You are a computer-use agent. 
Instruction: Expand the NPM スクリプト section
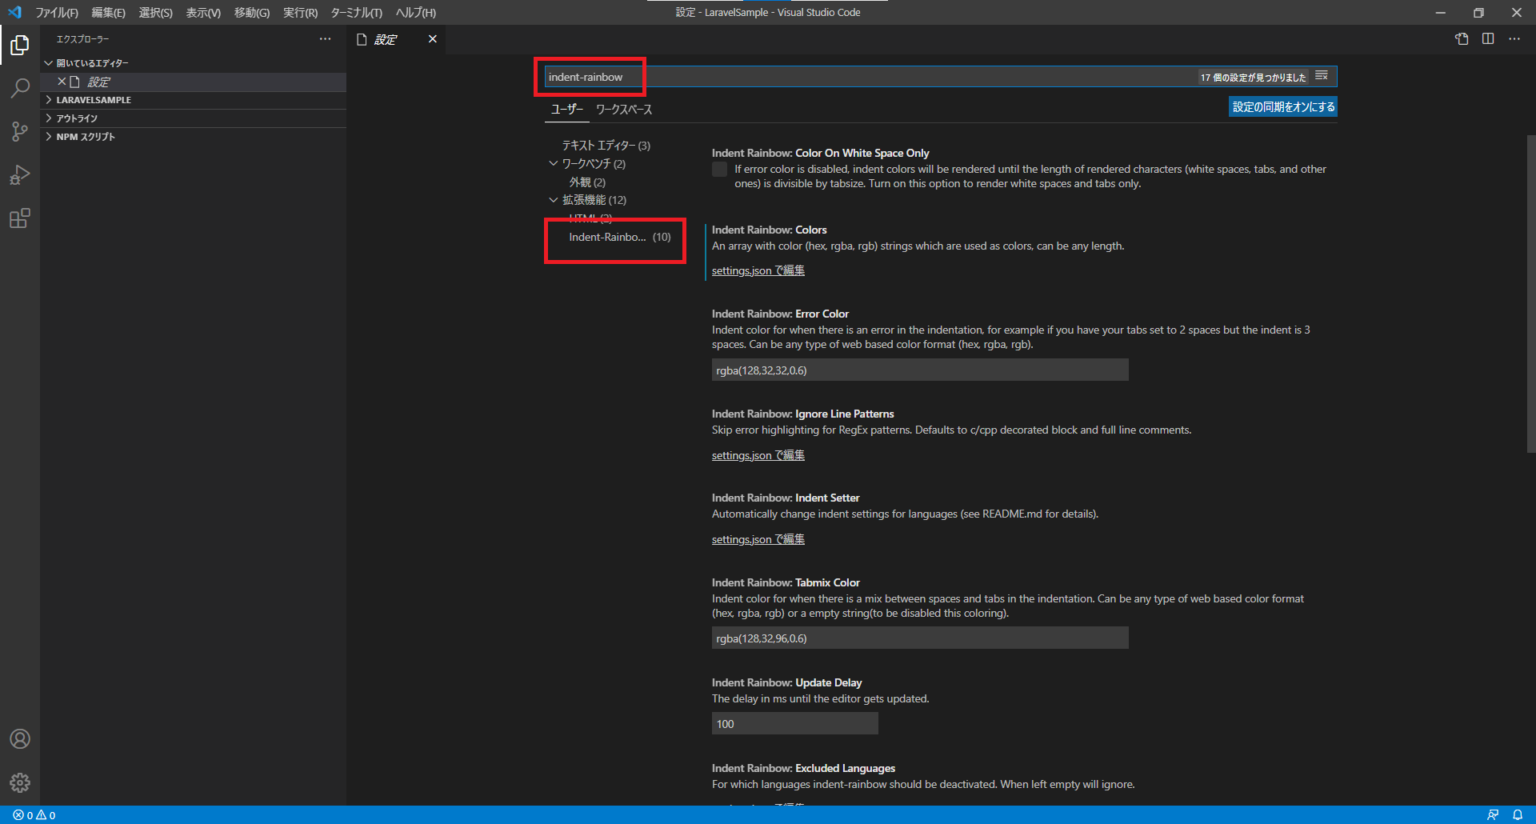85,137
